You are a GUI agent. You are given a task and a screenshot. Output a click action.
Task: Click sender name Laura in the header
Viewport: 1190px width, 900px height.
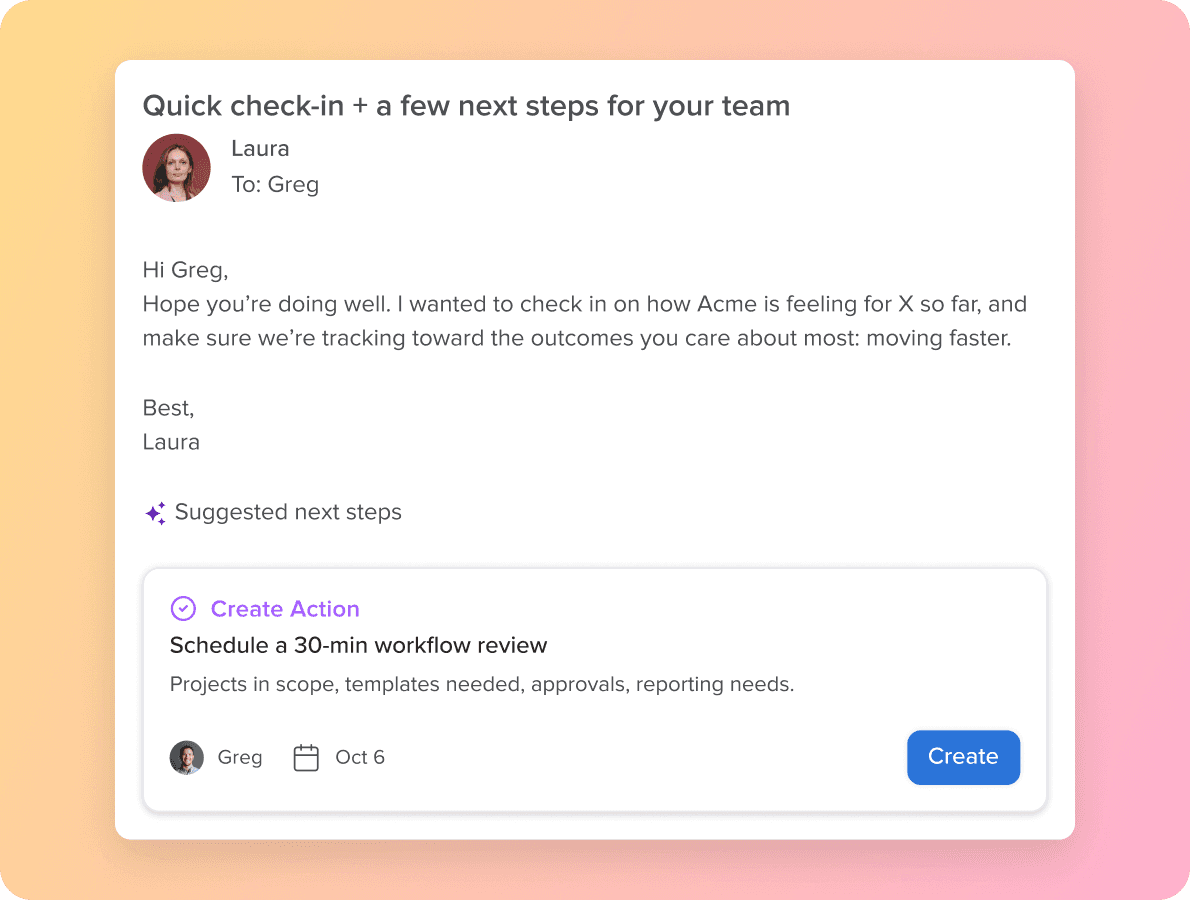[x=260, y=148]
